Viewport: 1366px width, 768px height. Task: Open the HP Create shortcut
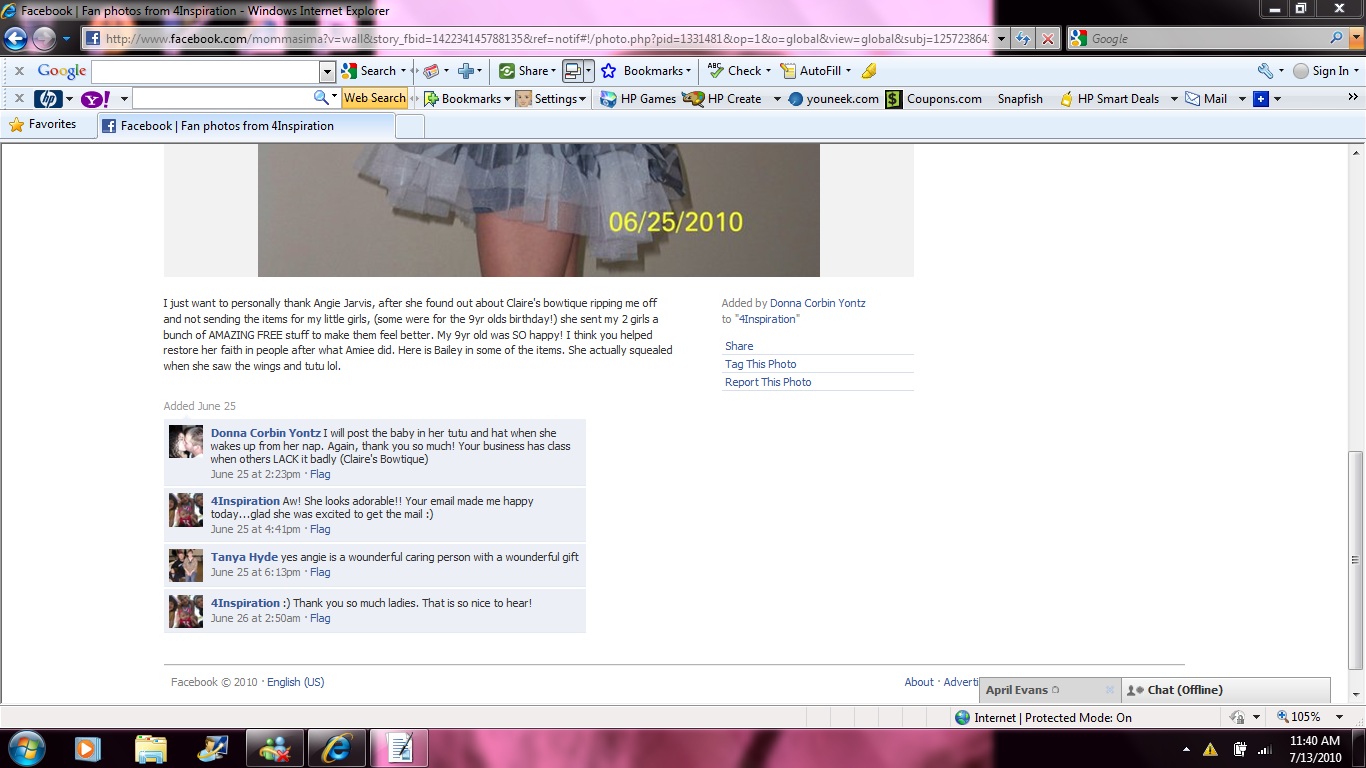pos(722,99)
